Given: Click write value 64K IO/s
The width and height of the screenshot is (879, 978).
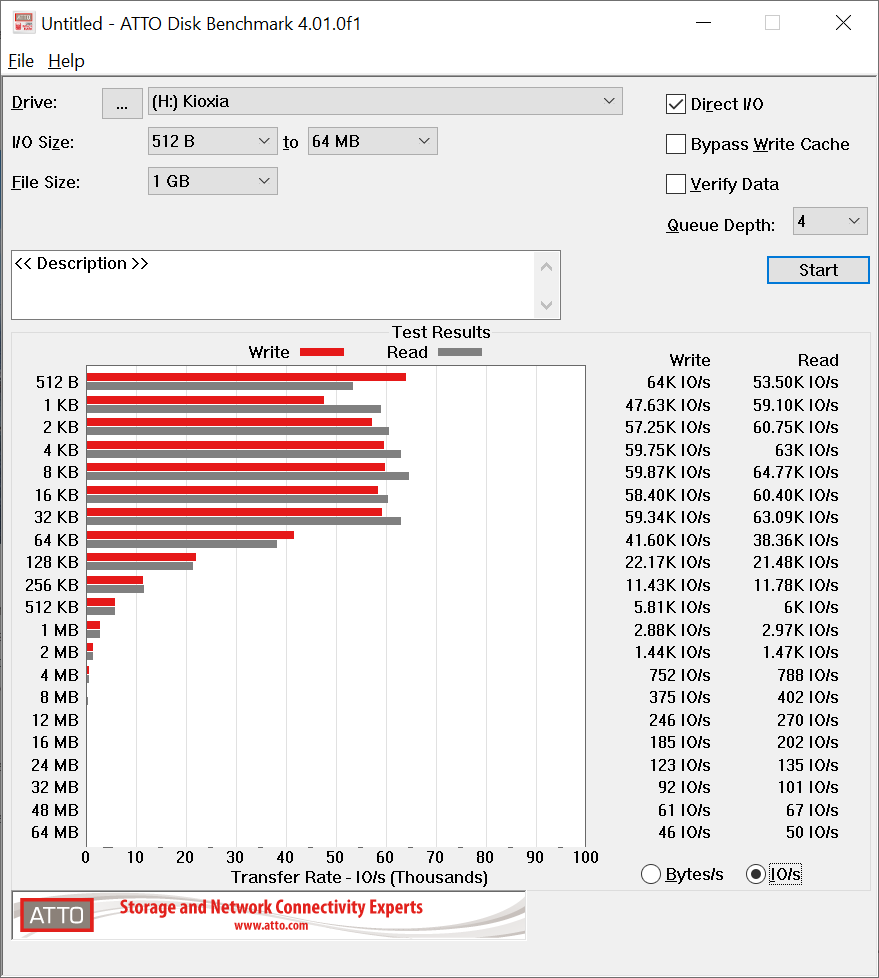Looking at the screenshot, I should tap(678, 382).
